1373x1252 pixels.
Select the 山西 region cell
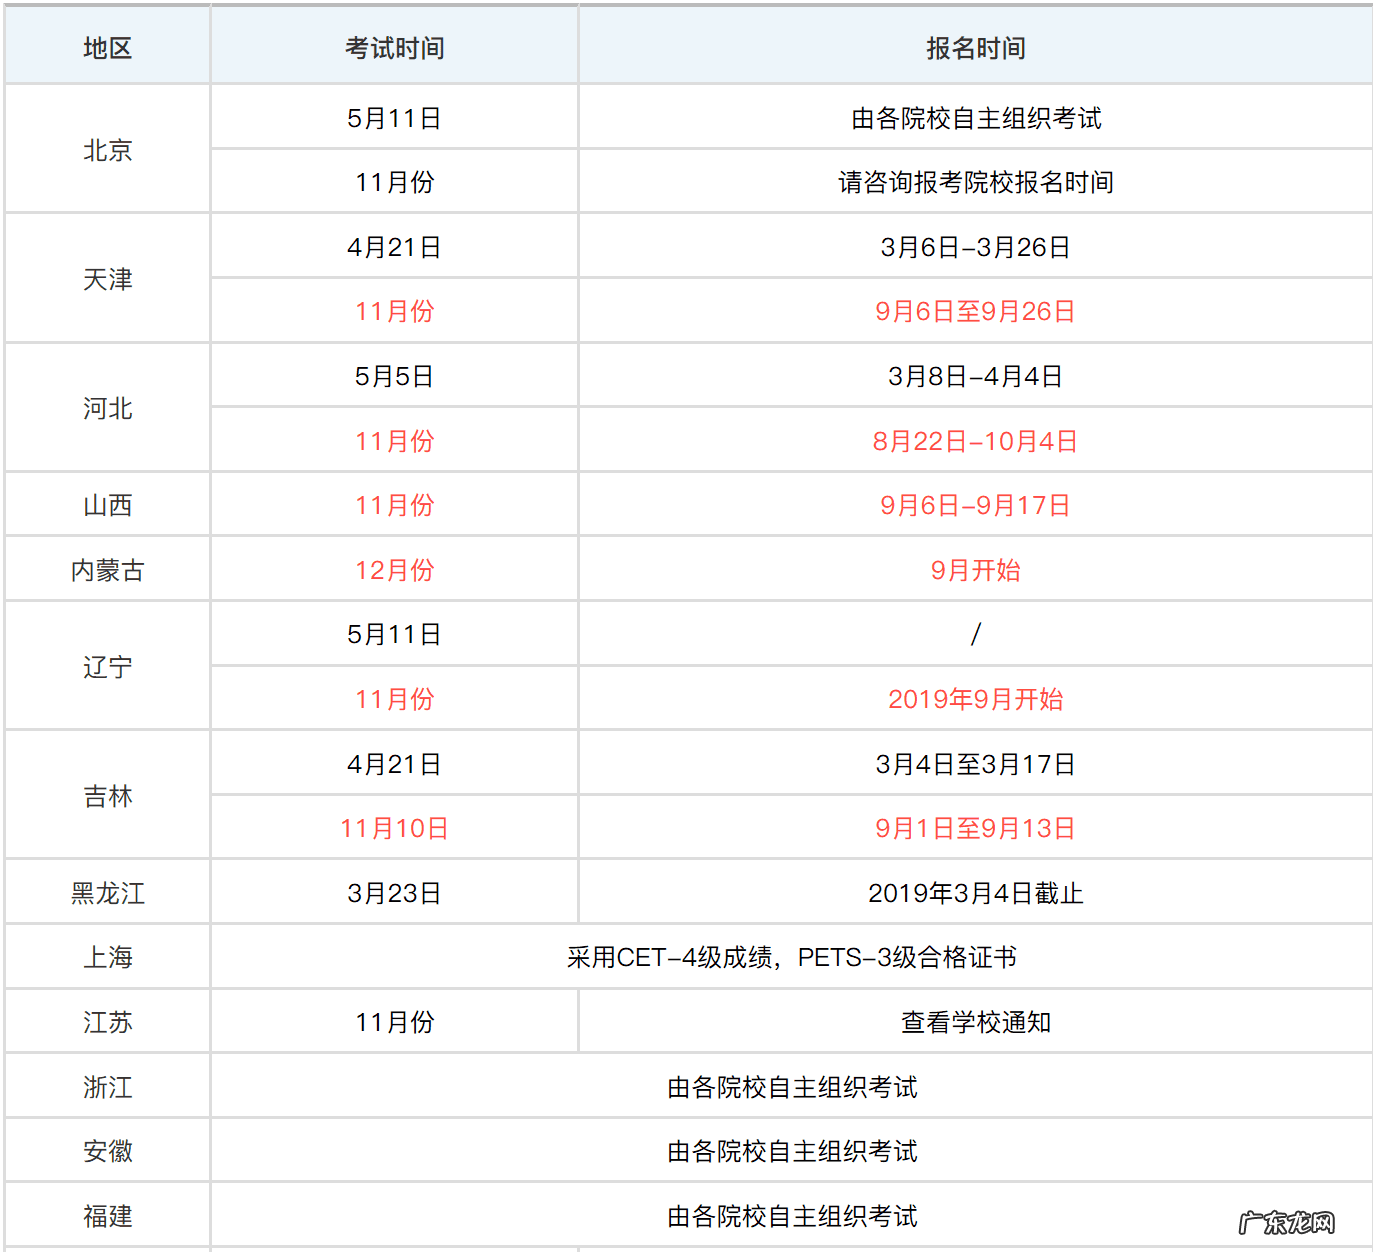(107, 505)
